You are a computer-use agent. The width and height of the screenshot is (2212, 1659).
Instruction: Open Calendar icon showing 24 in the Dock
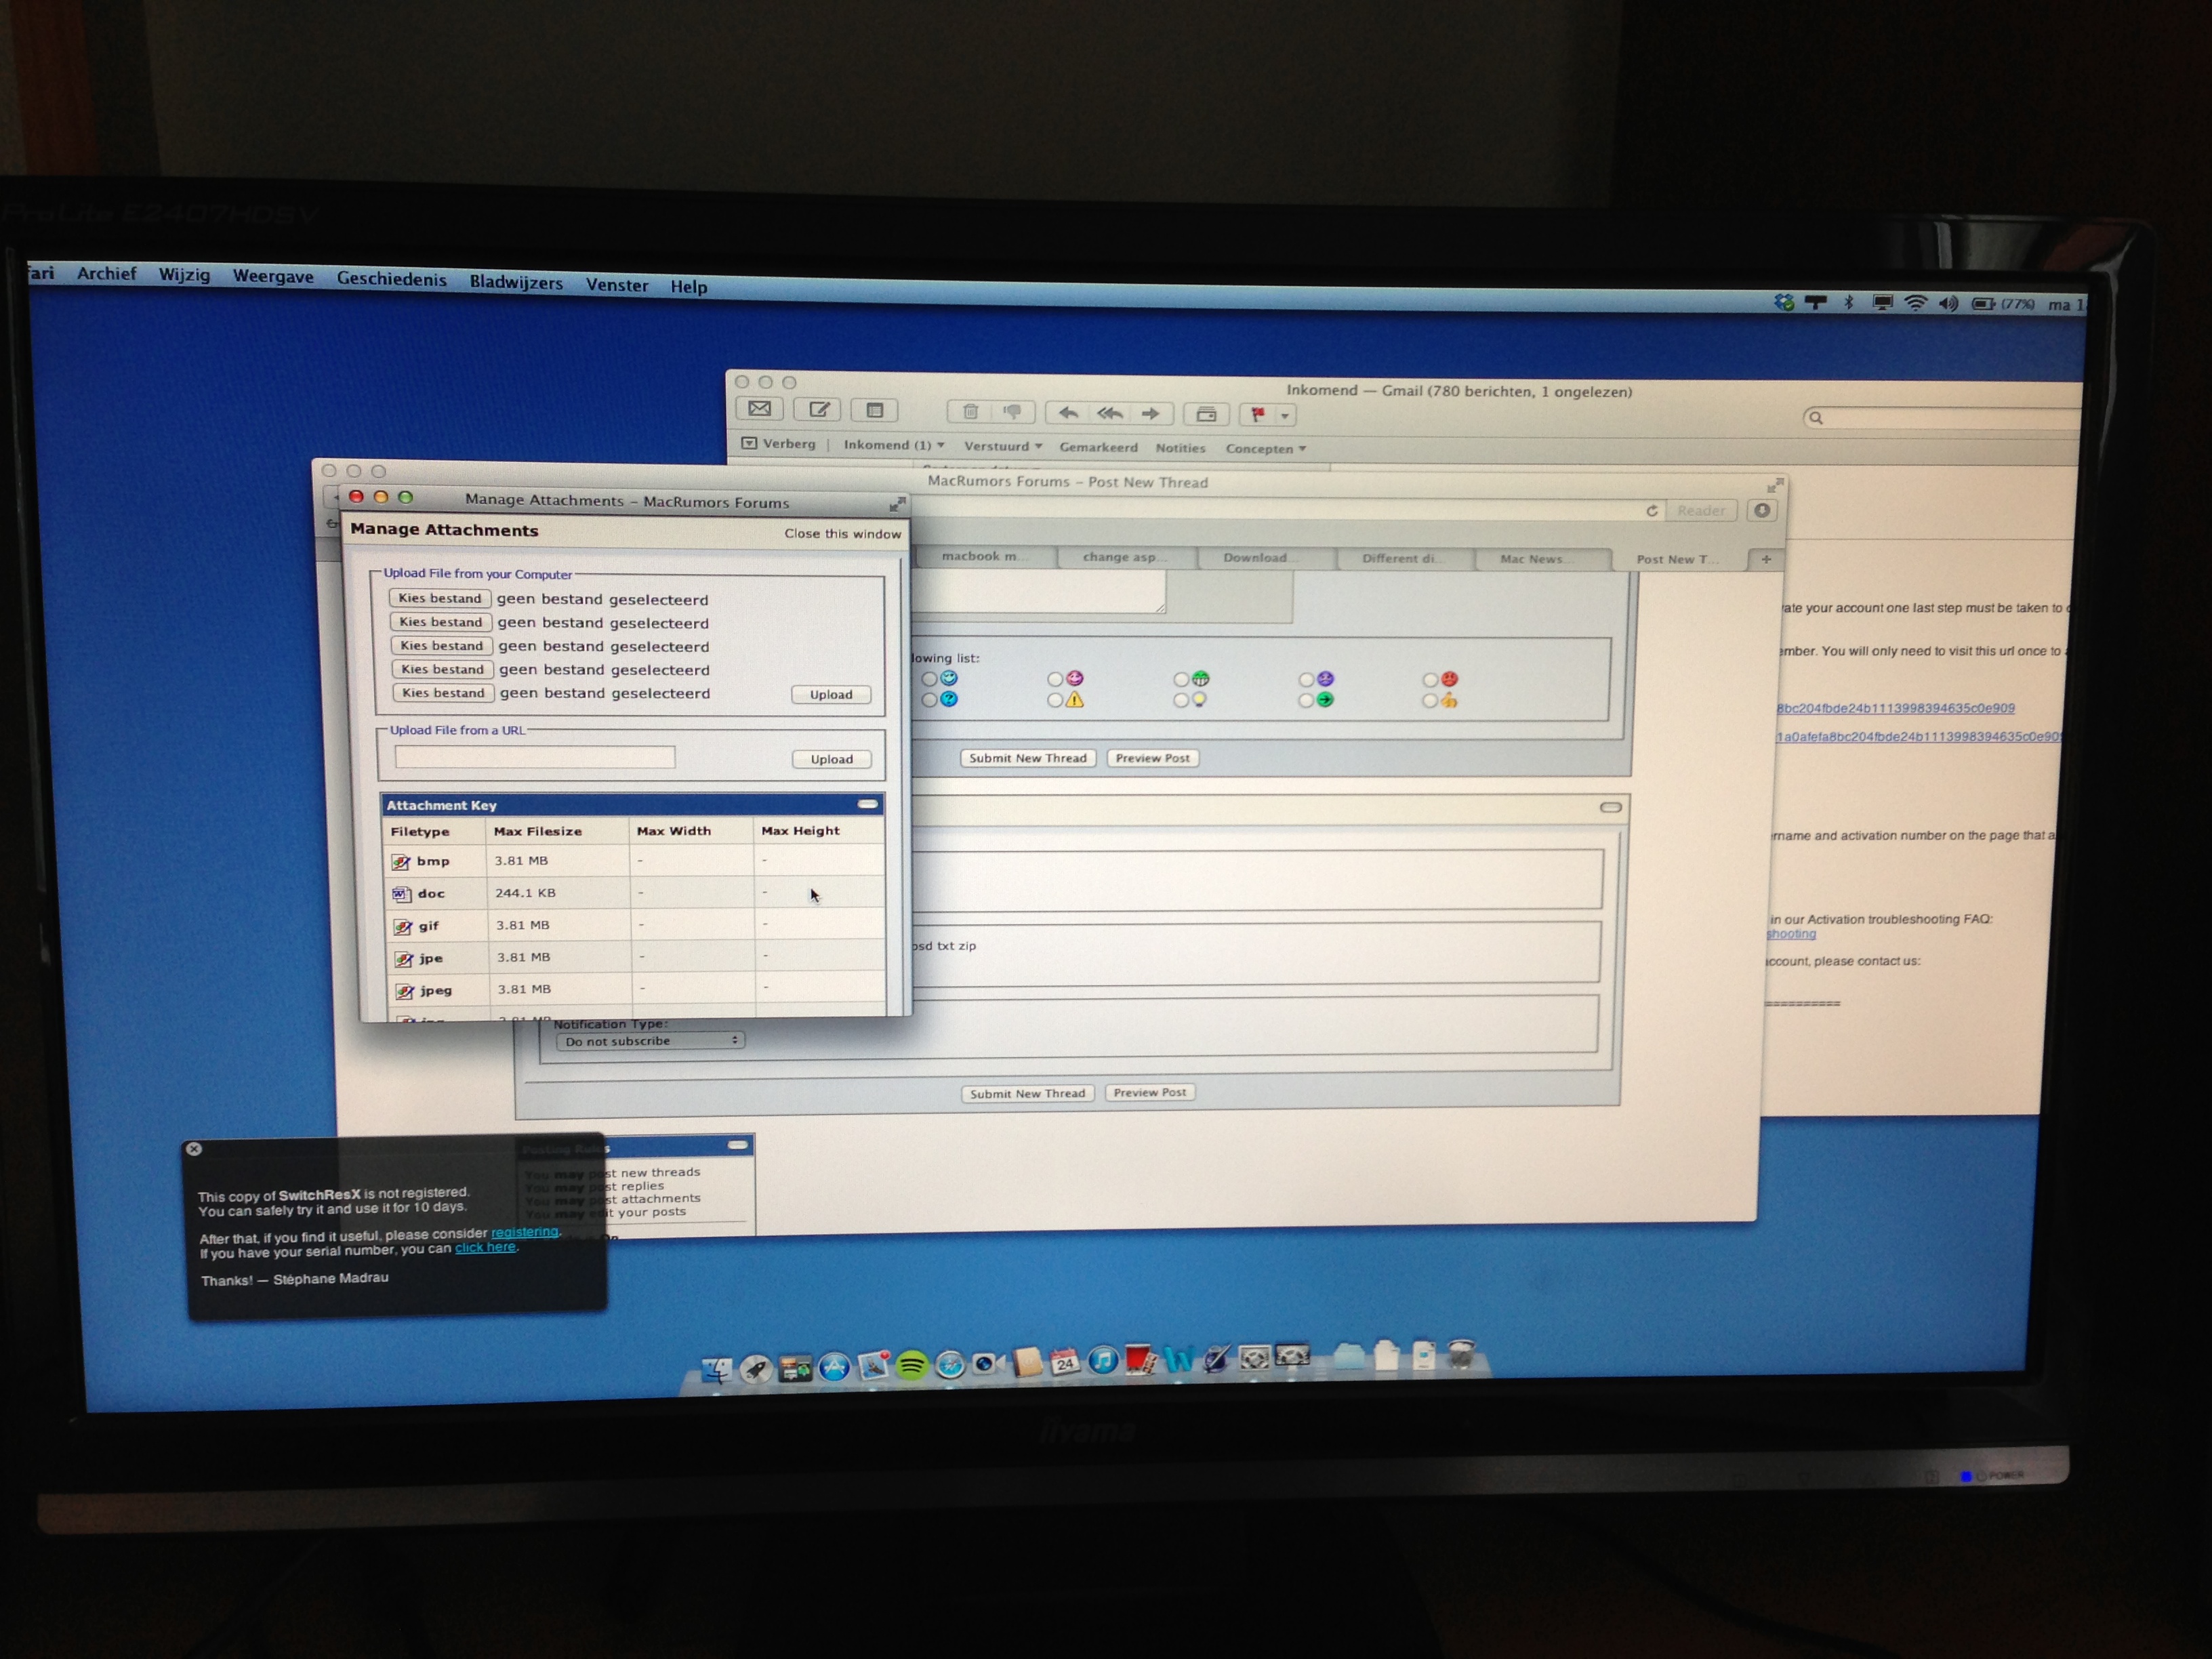1065,1361
